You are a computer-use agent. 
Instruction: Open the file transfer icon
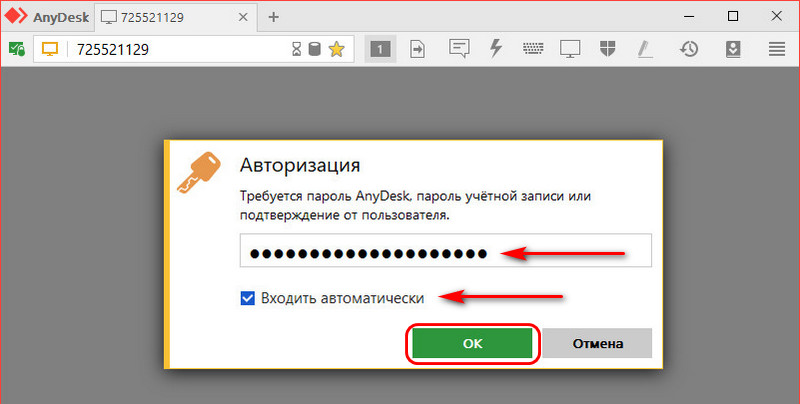417,49
